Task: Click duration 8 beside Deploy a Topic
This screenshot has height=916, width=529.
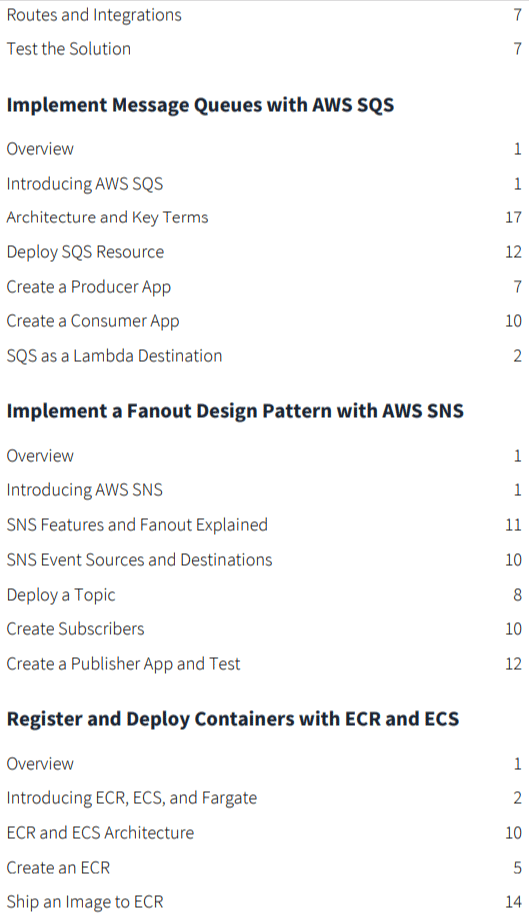Action: point(517,595)
